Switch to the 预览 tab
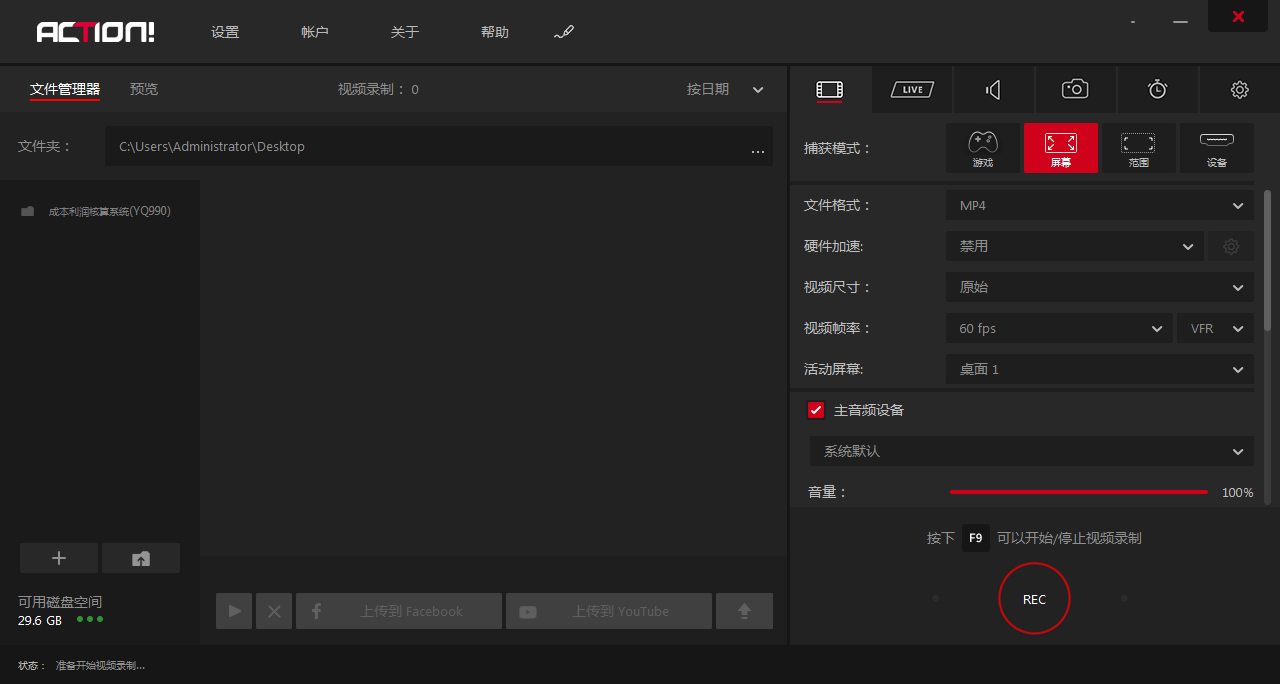The width and height of the screenshot is (1280, 684). (144, 89)
